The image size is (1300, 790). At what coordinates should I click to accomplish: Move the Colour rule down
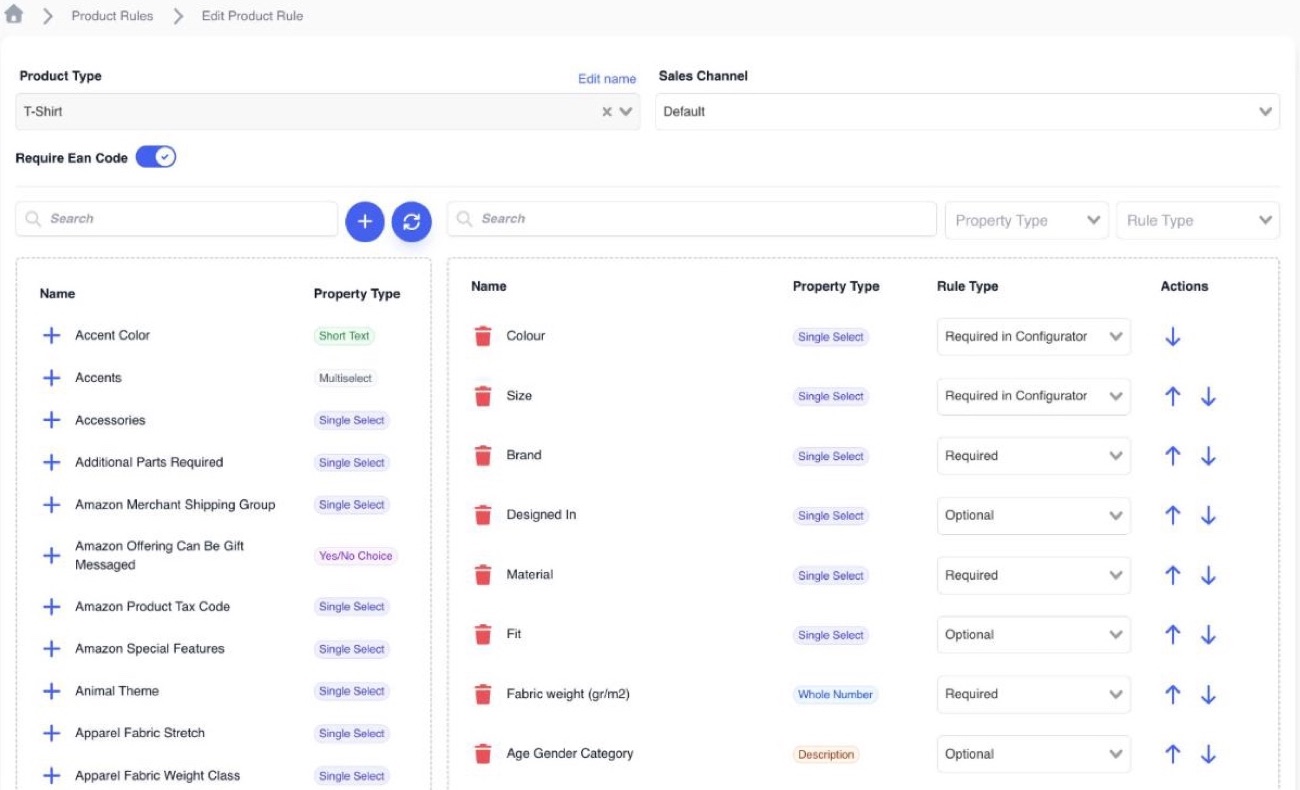[1173, 337]
